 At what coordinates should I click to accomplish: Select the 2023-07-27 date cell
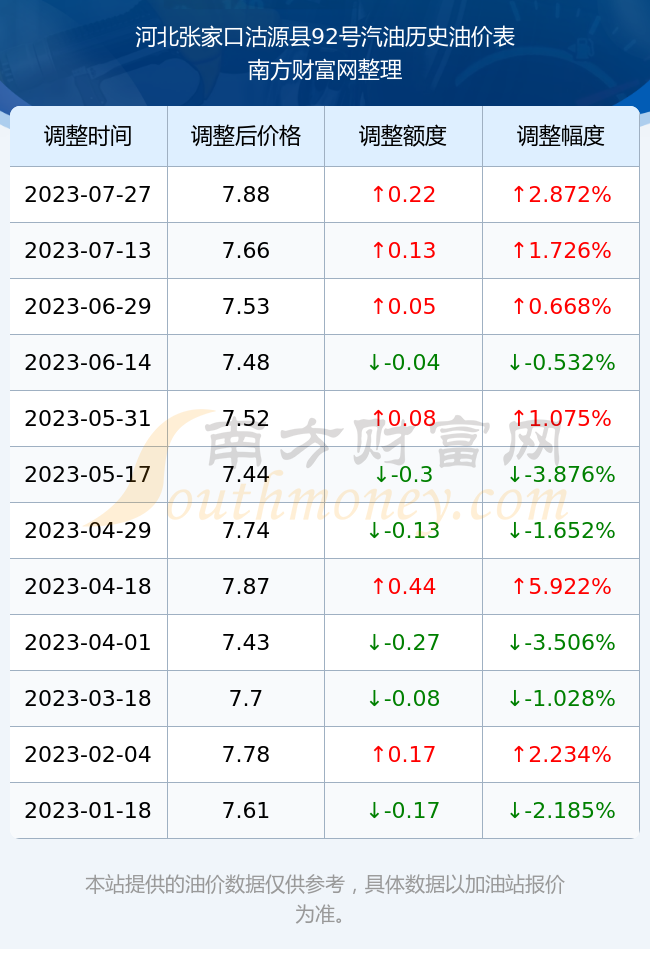coord(88,194)
